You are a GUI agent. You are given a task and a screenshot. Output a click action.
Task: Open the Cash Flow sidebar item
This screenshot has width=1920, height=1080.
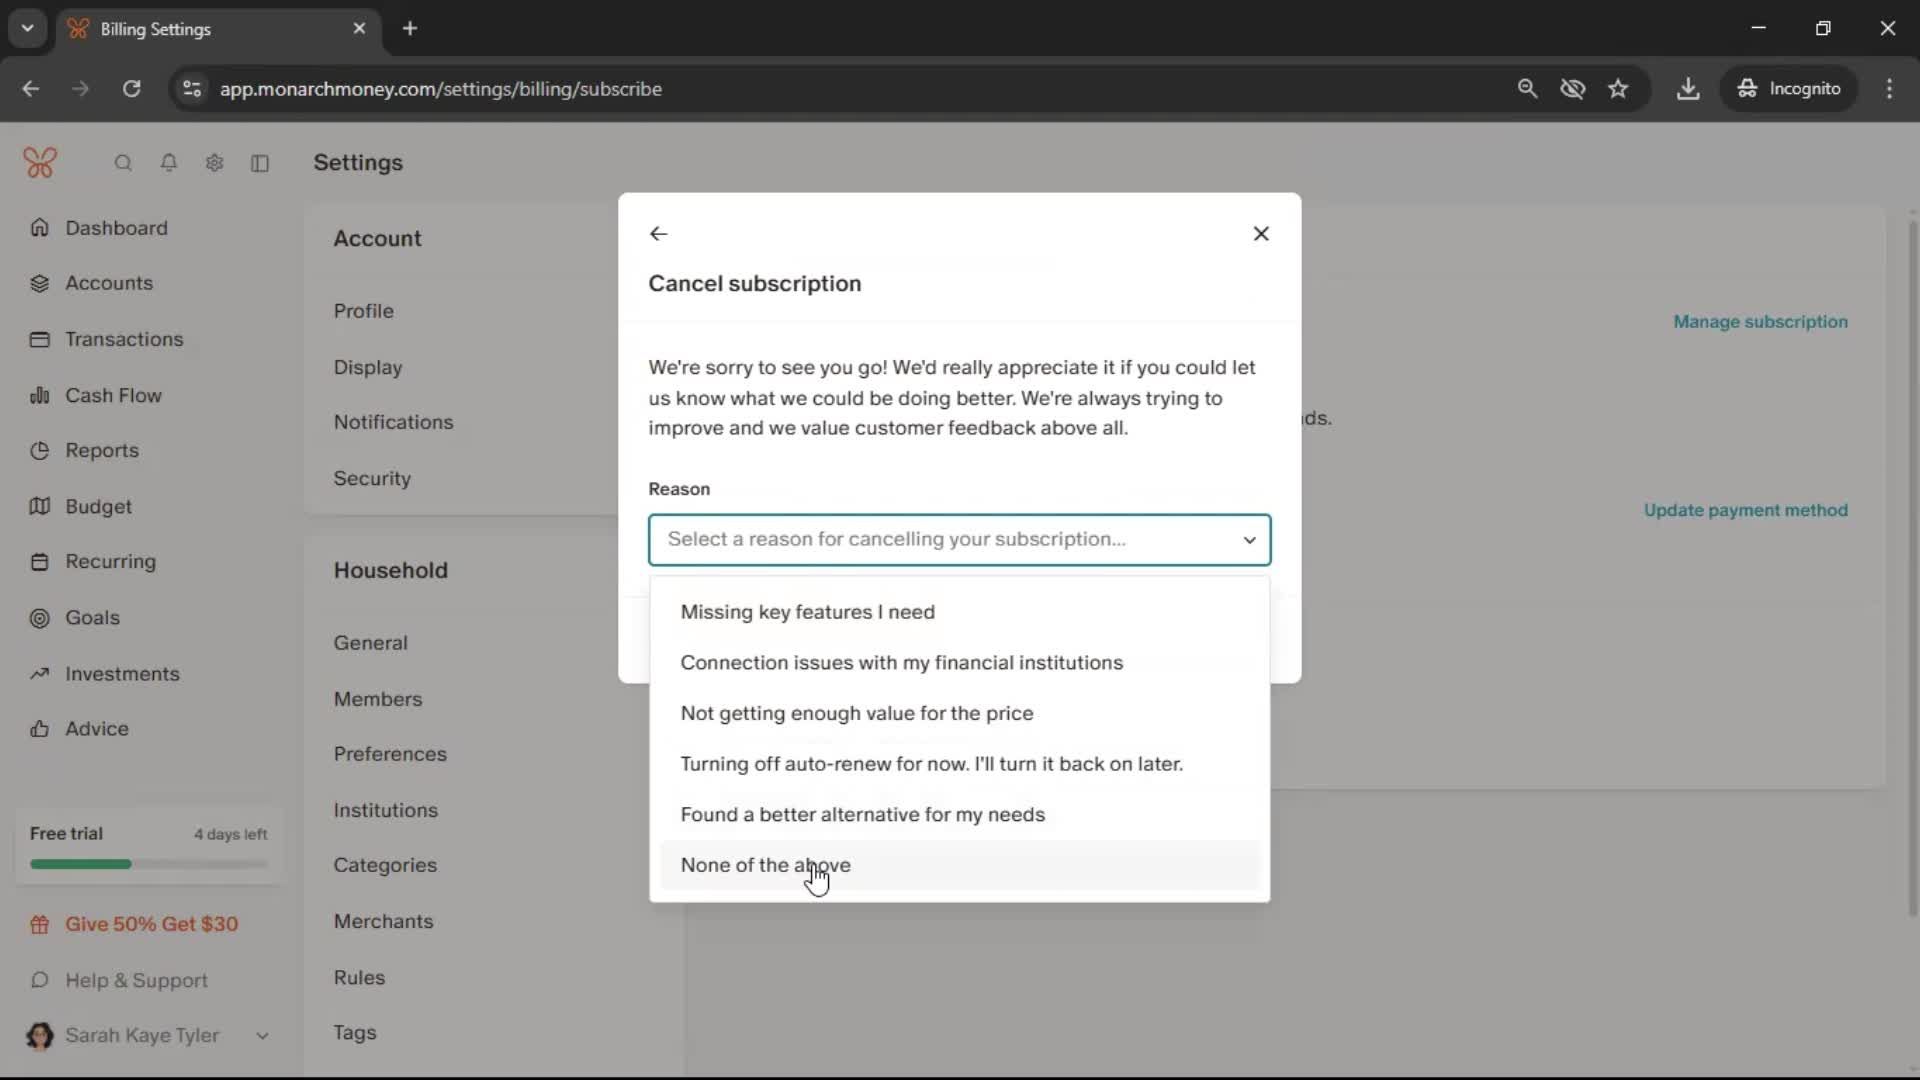click(x=113, y=395)
